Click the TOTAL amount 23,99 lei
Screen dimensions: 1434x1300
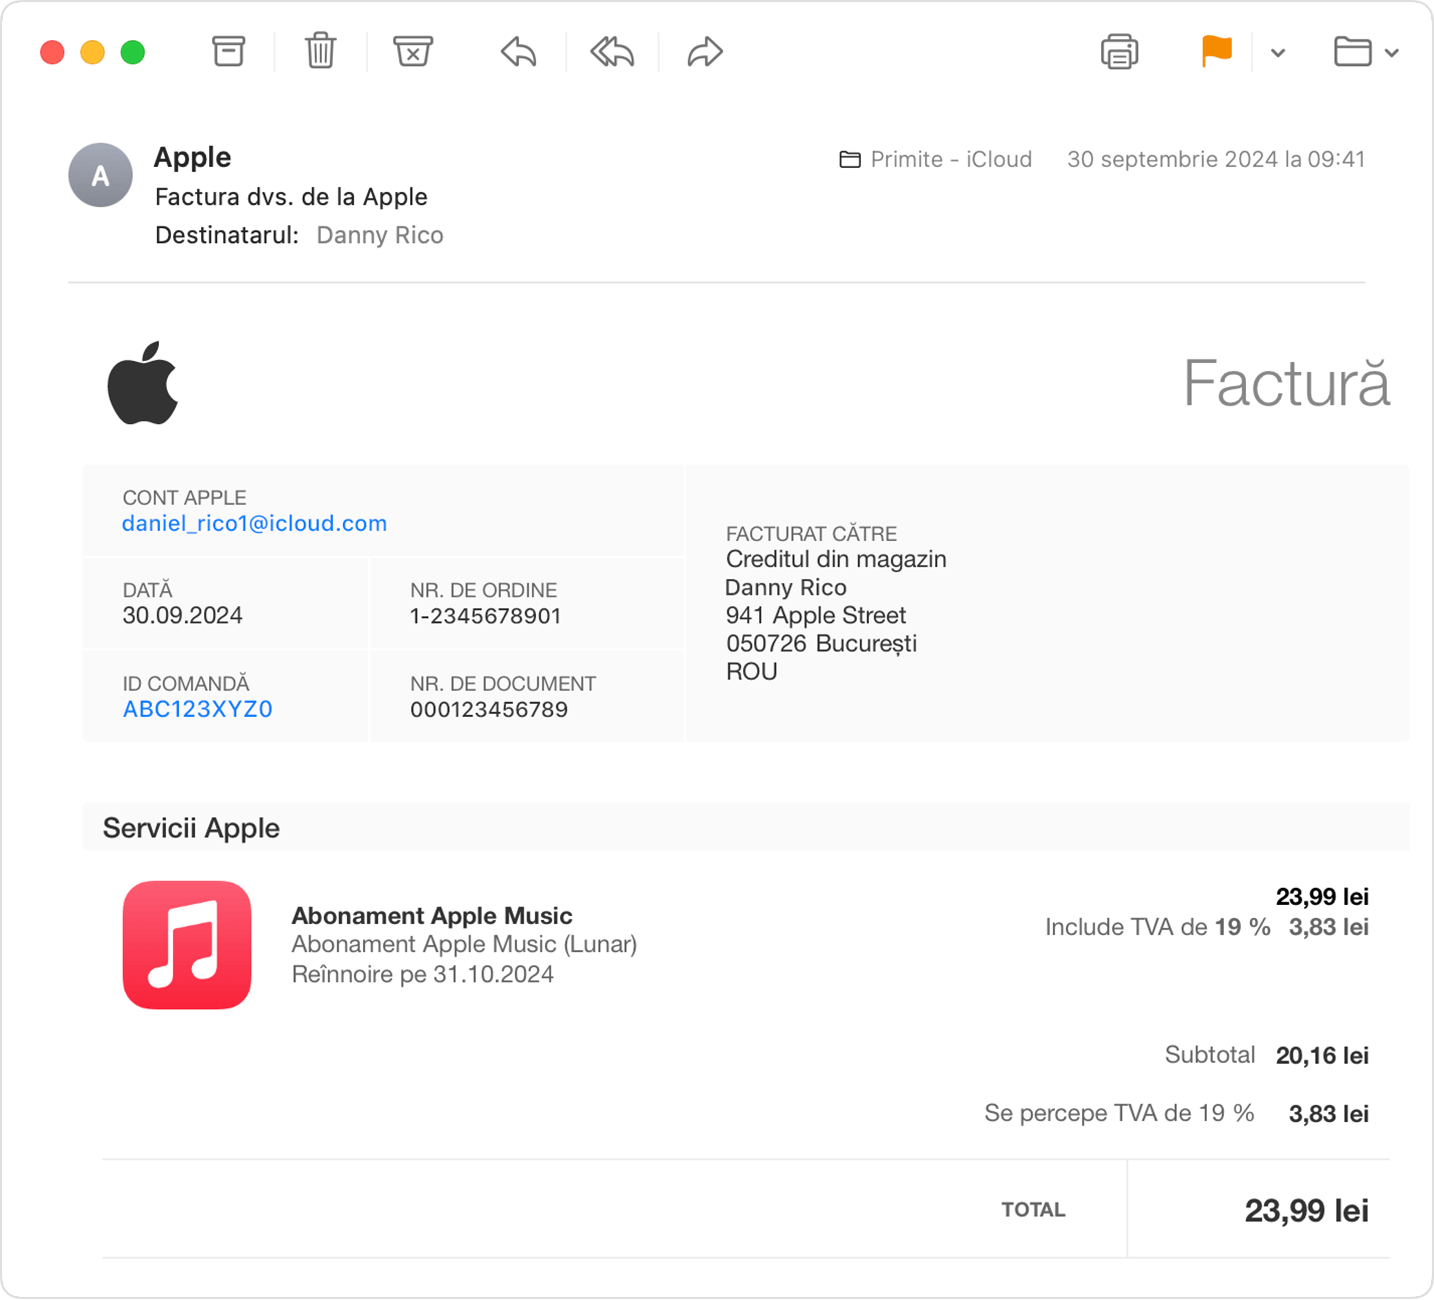click(x=1306, y=1210)
